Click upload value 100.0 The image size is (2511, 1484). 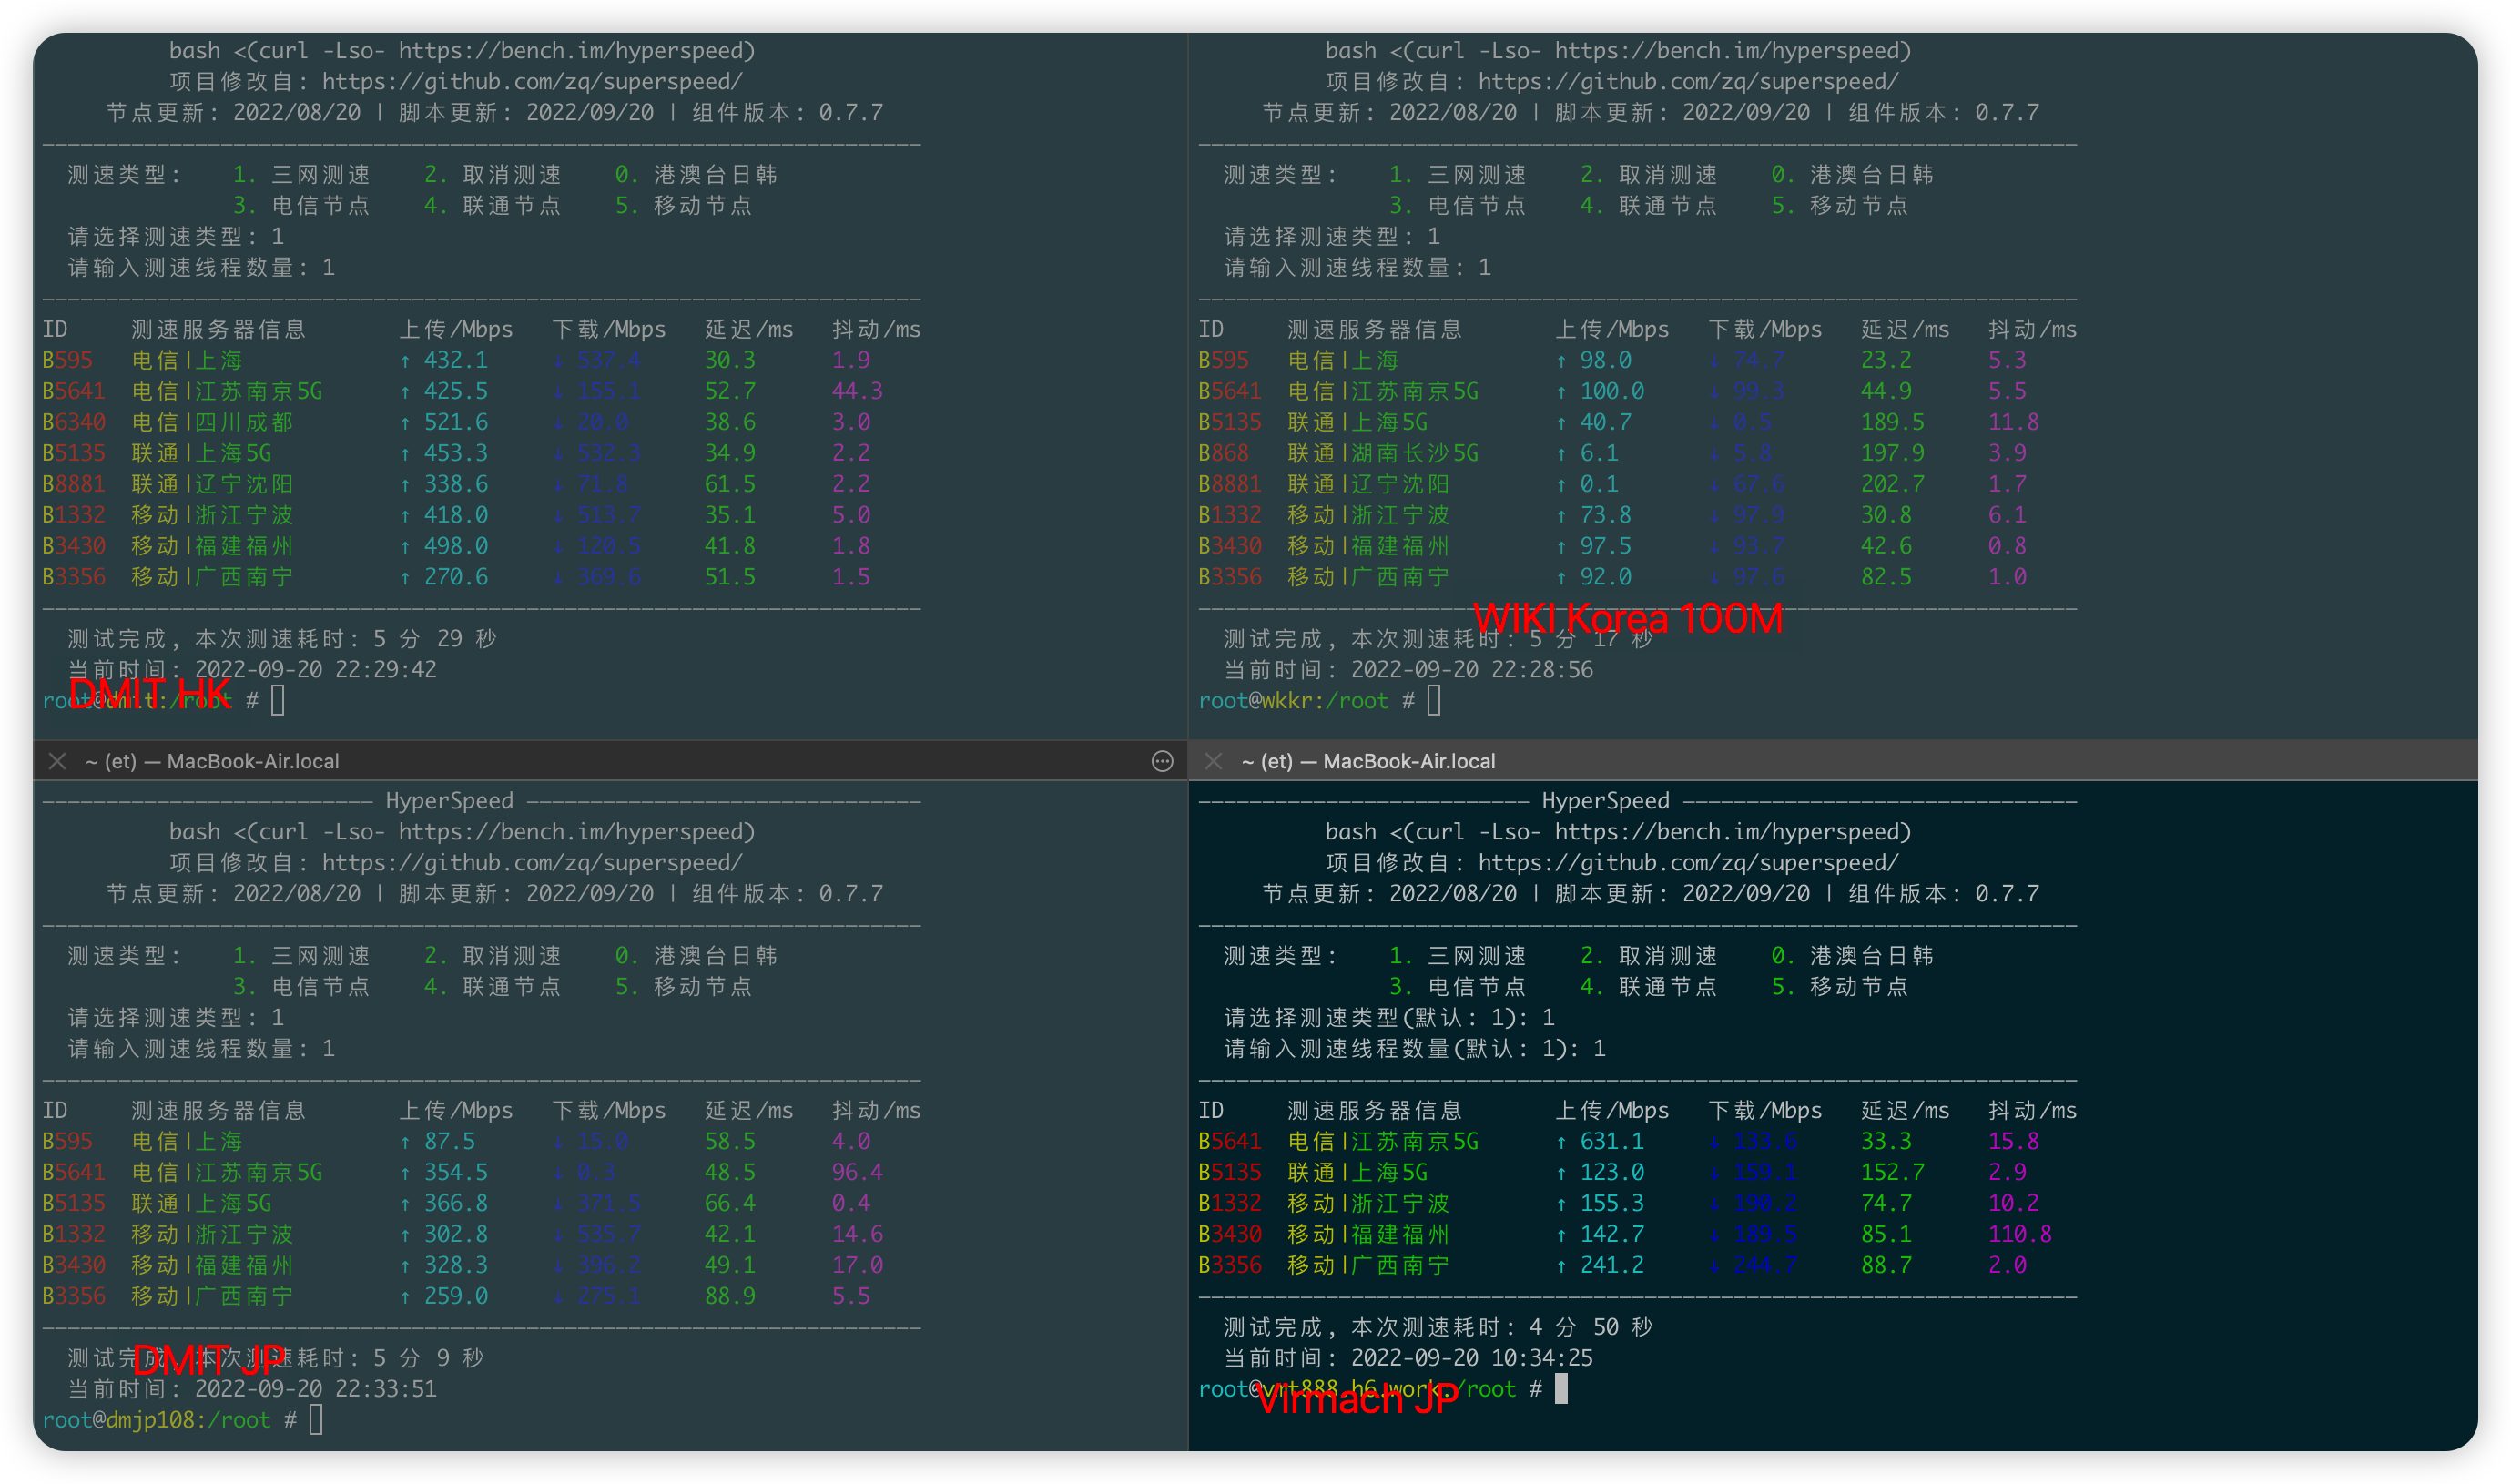1611,390
